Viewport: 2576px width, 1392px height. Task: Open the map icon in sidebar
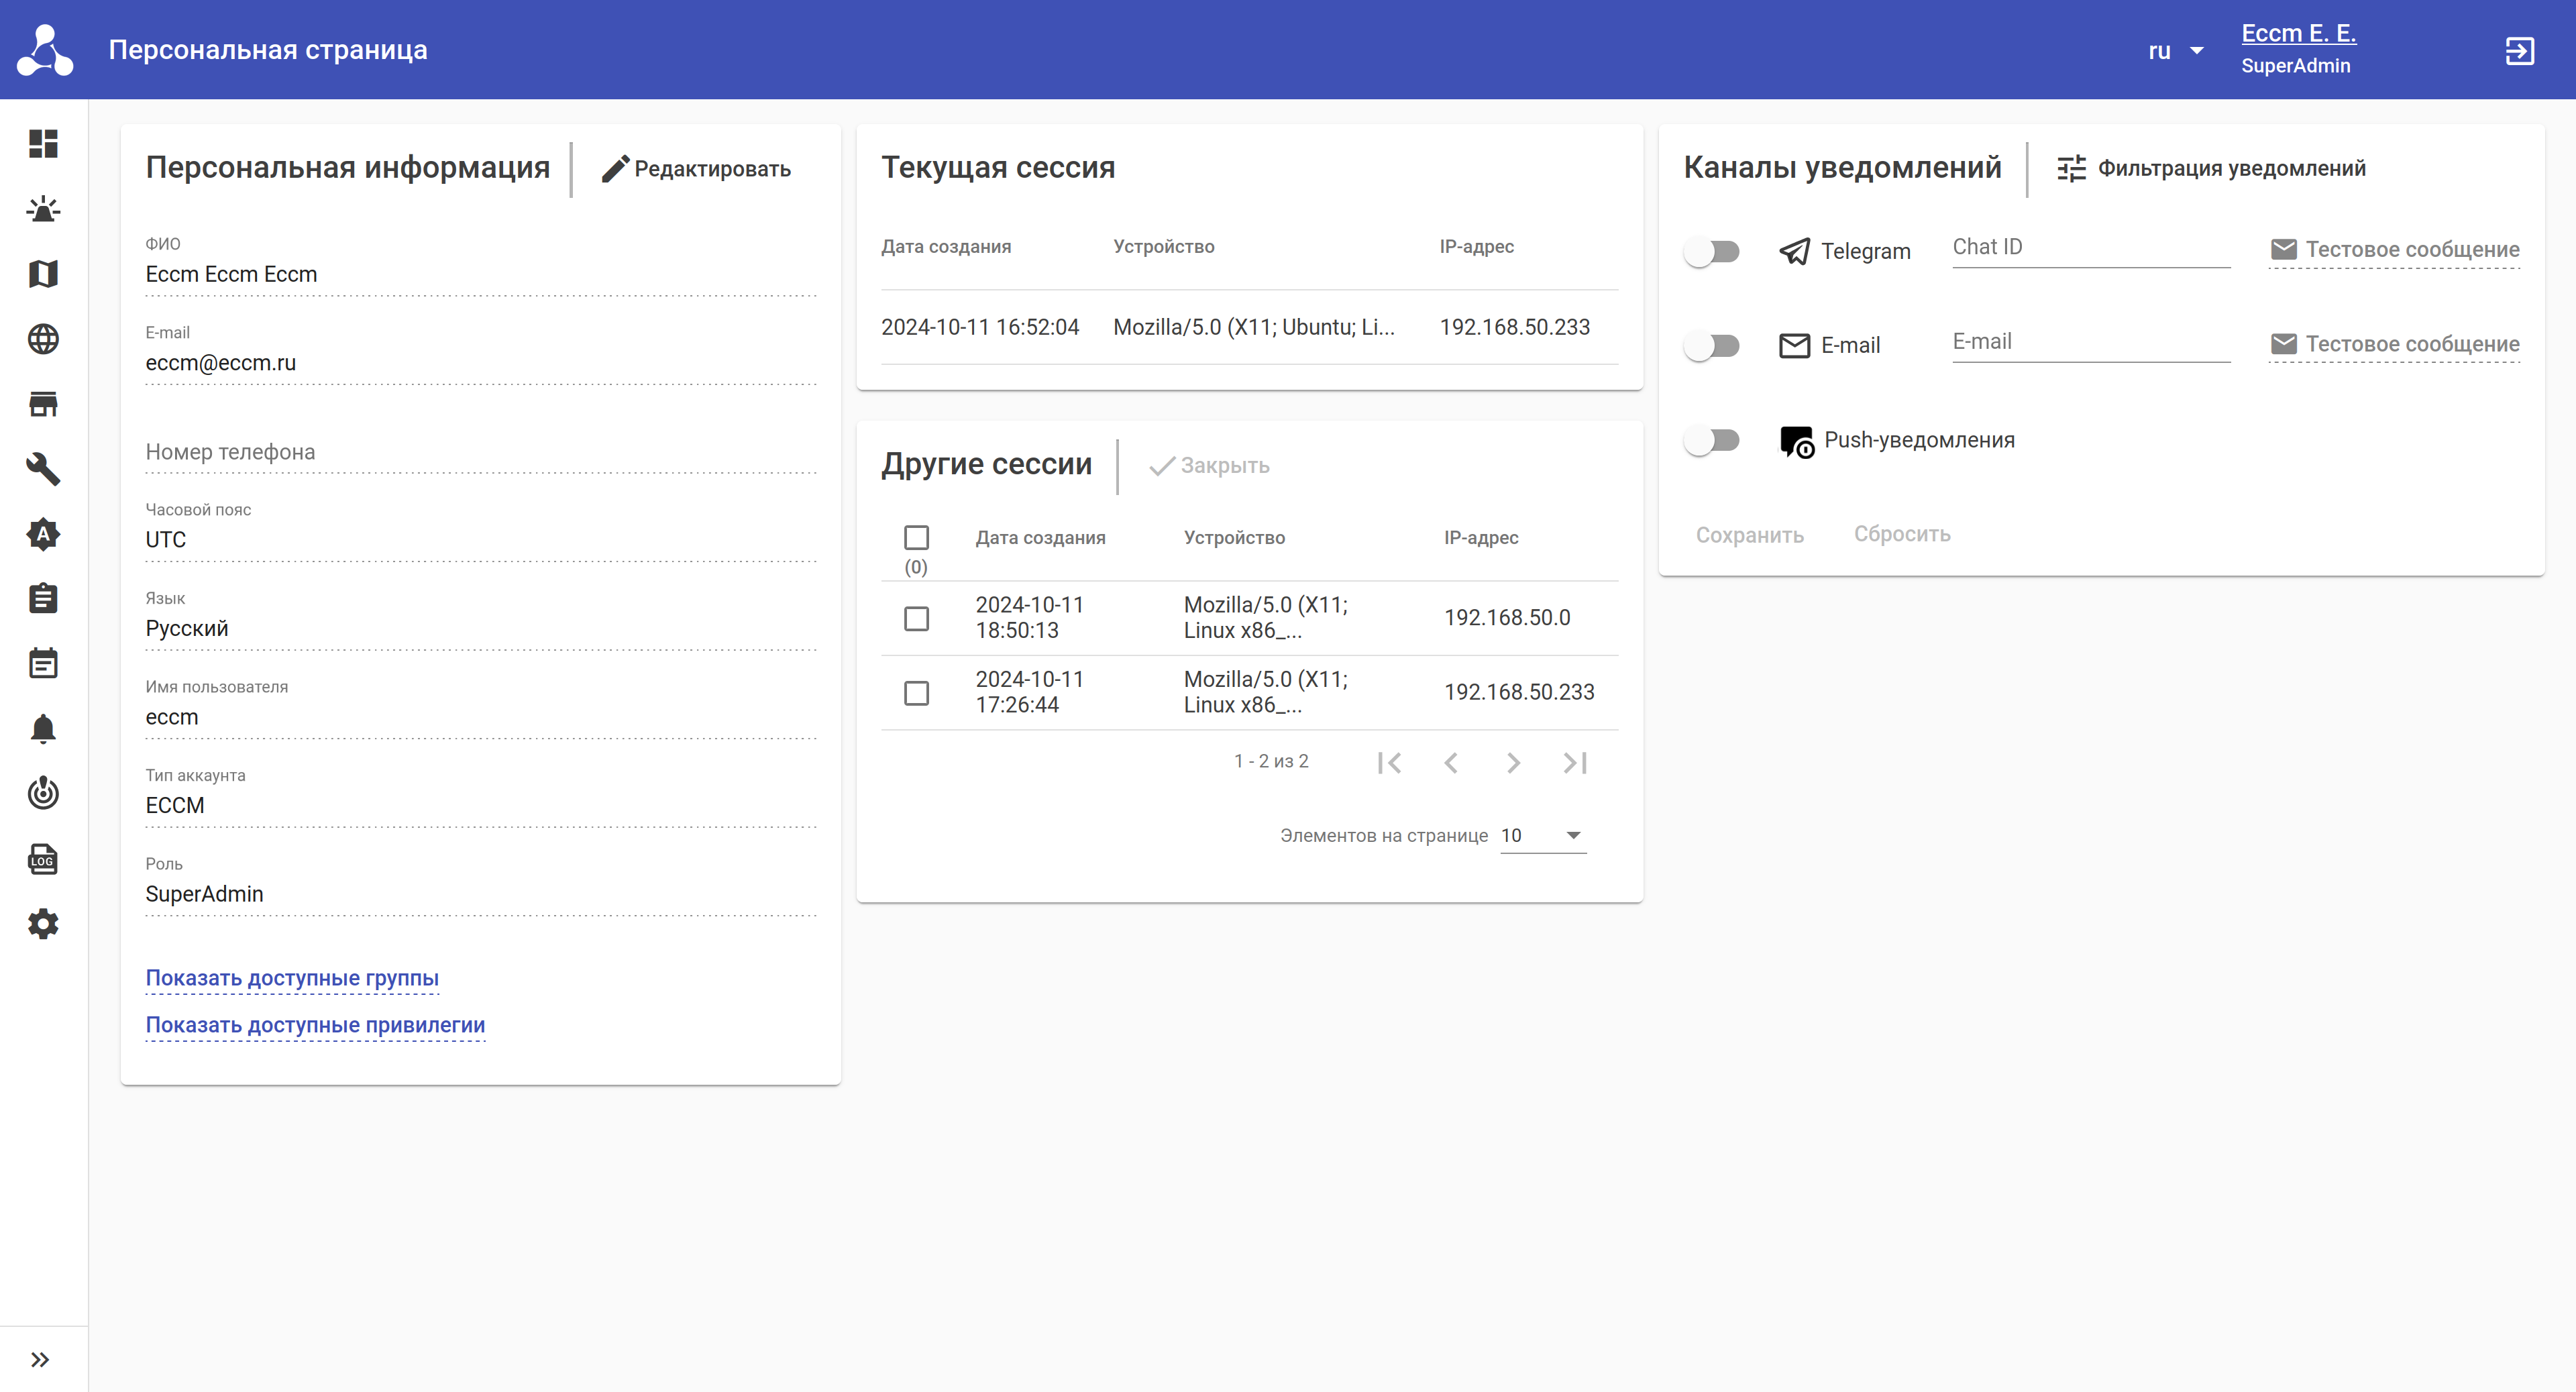tap(43, 274)
